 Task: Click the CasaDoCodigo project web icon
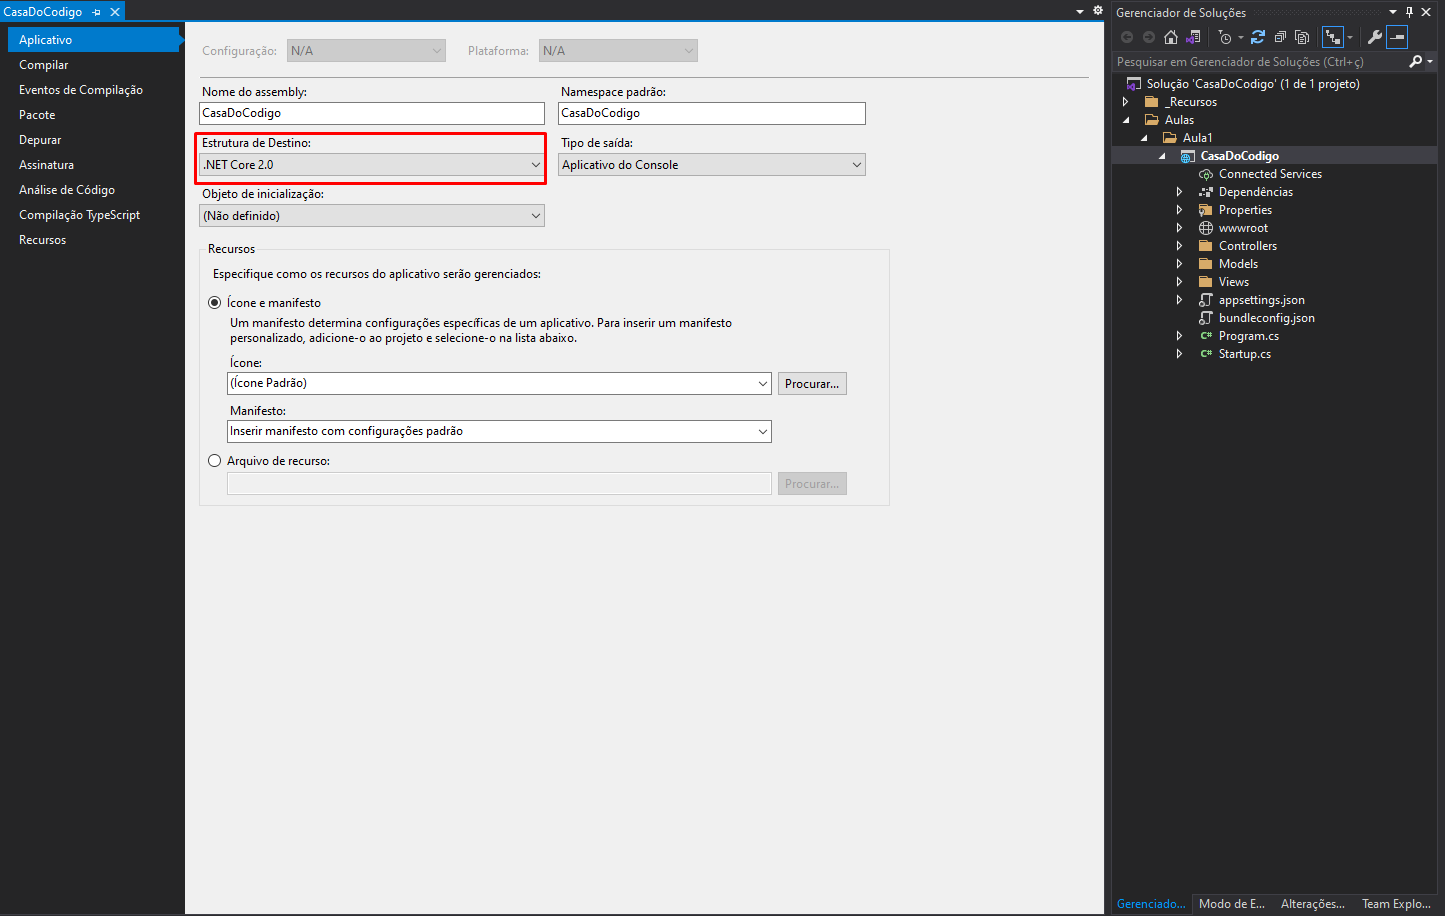point(1188,156)
